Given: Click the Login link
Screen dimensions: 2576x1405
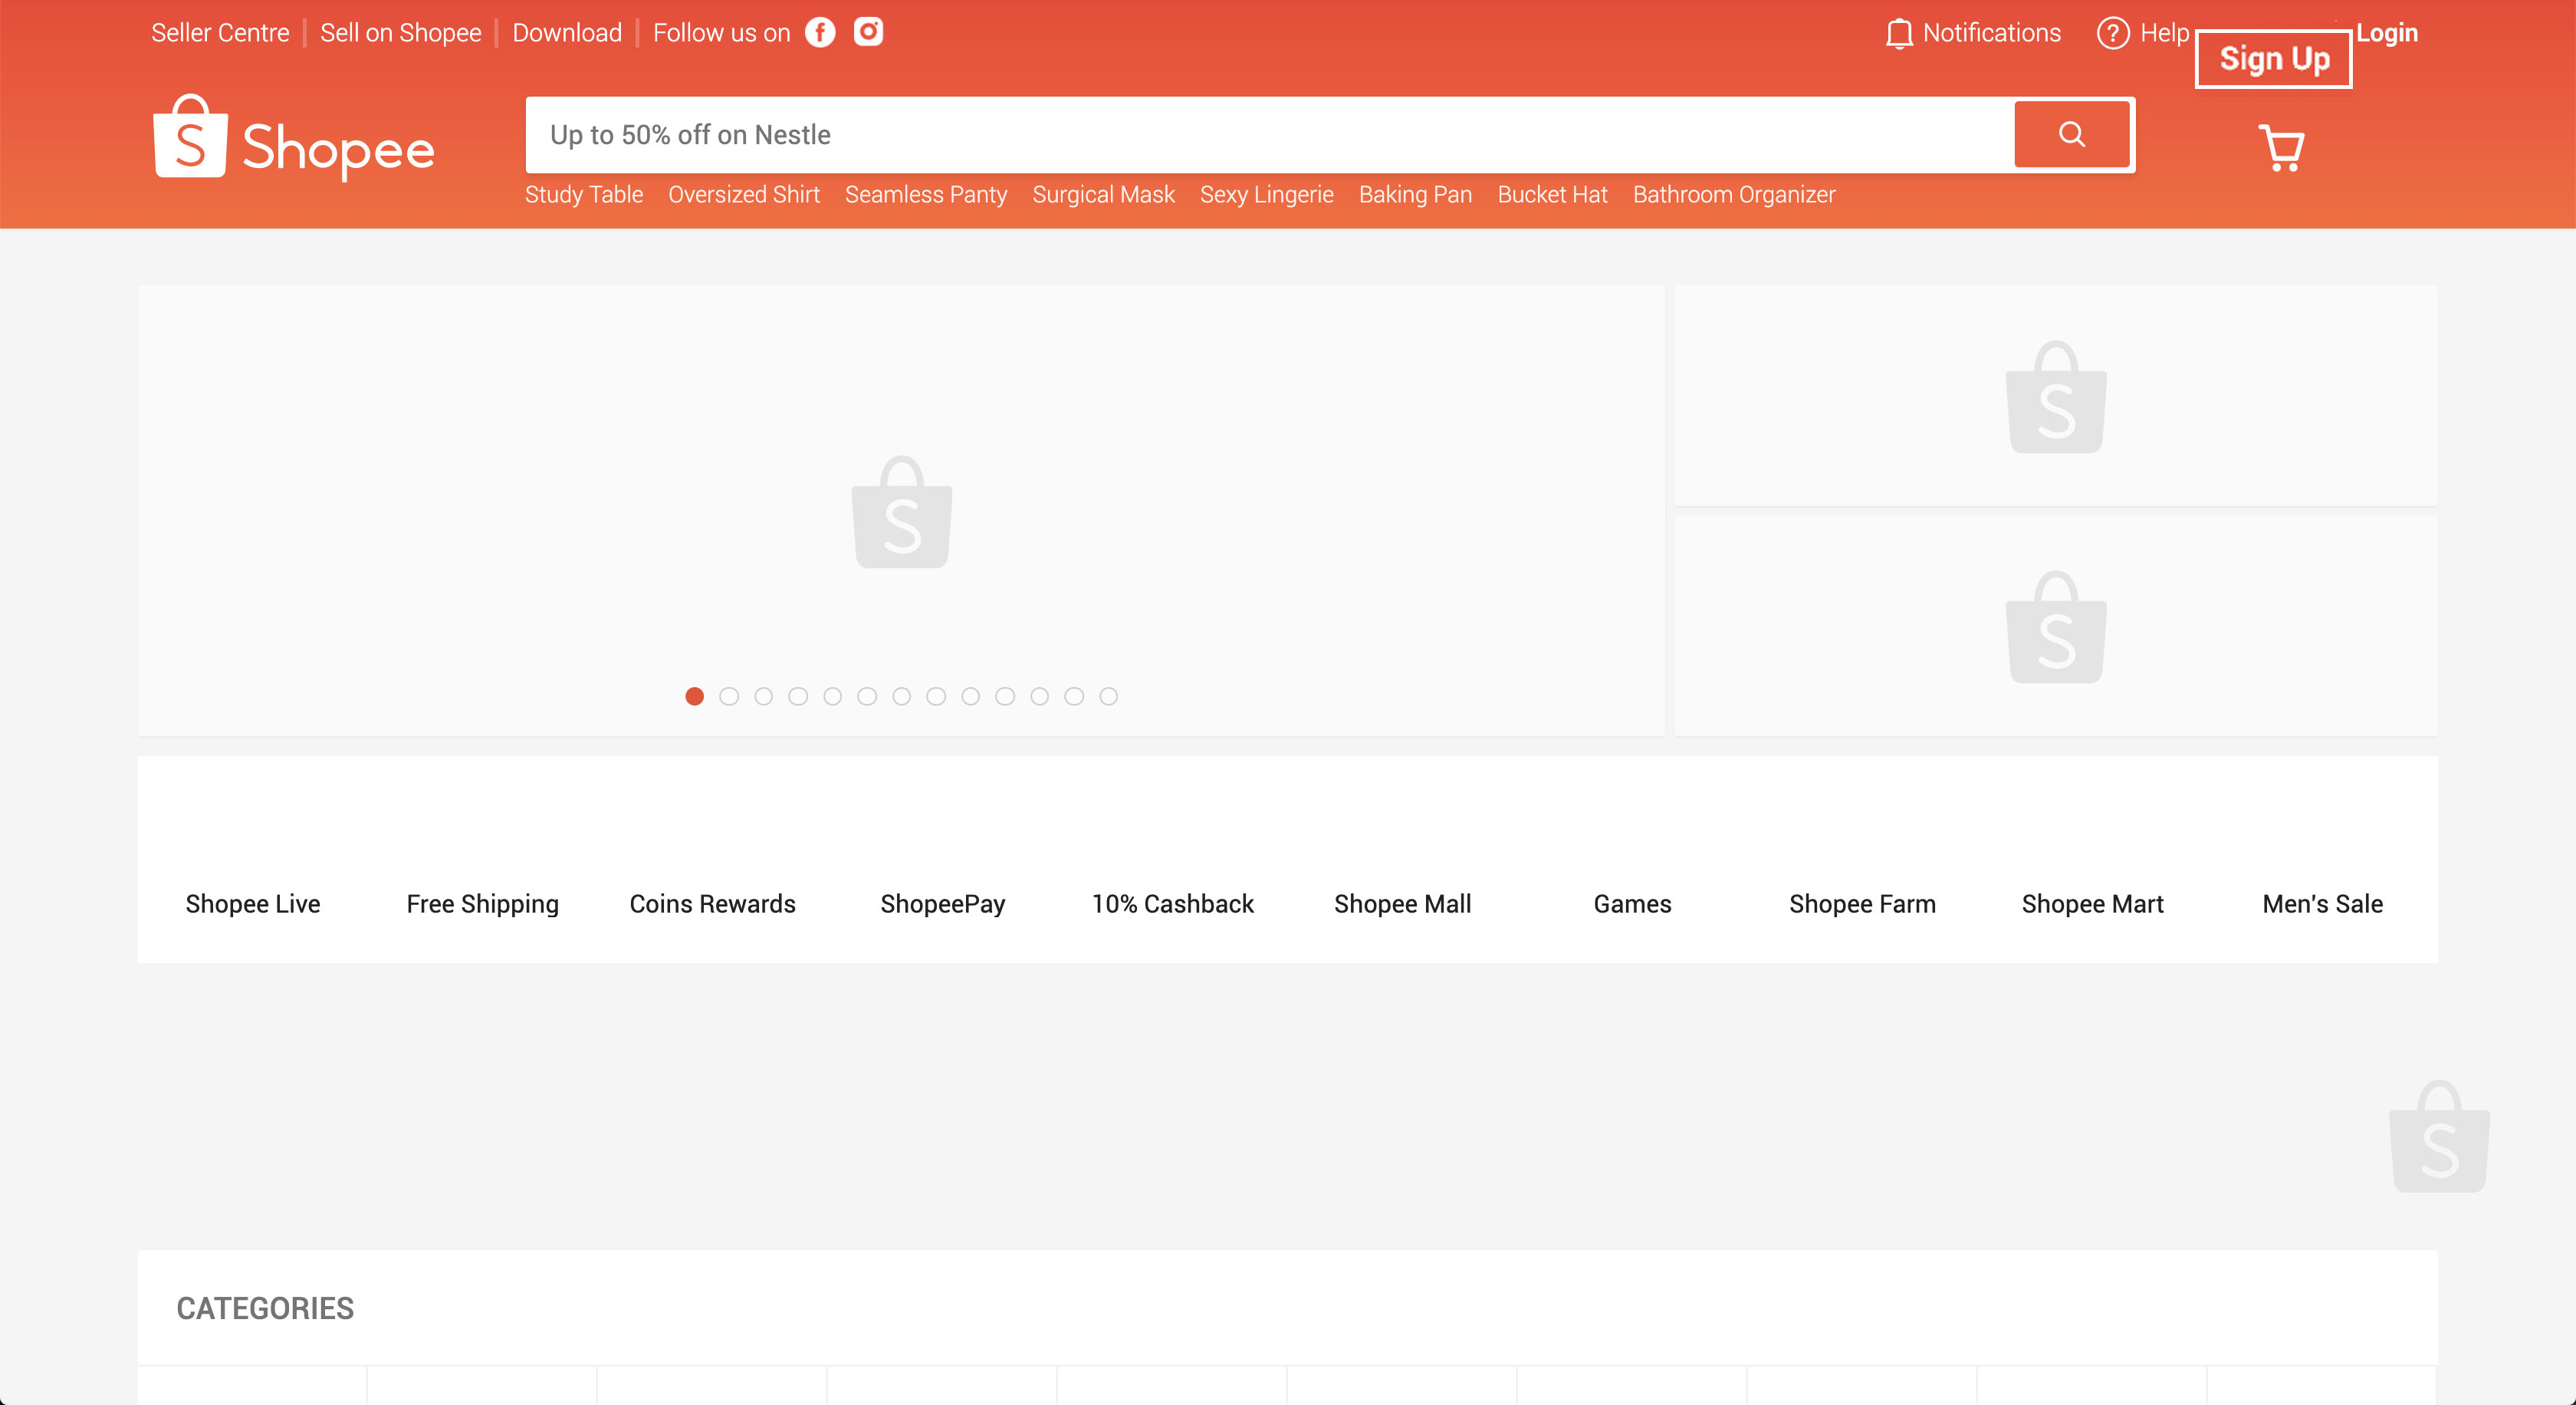Looking at the screenshot, I should [x=2386, y=34].
